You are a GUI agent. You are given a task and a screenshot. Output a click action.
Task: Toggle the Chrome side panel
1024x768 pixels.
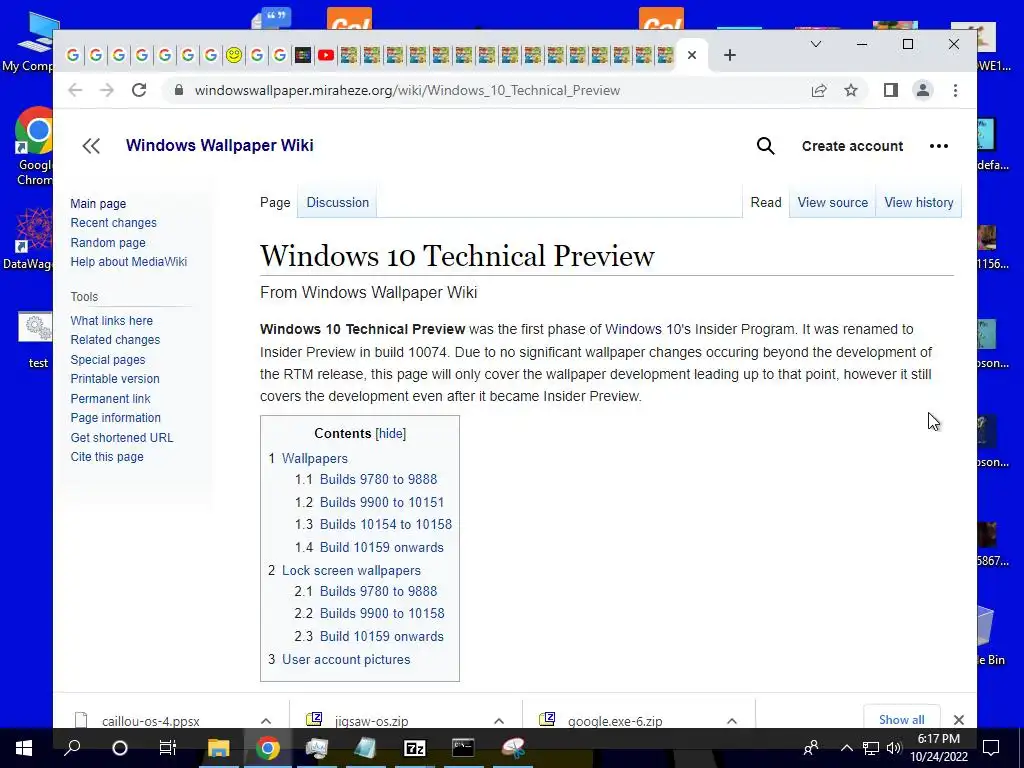[x=891, y=90]
